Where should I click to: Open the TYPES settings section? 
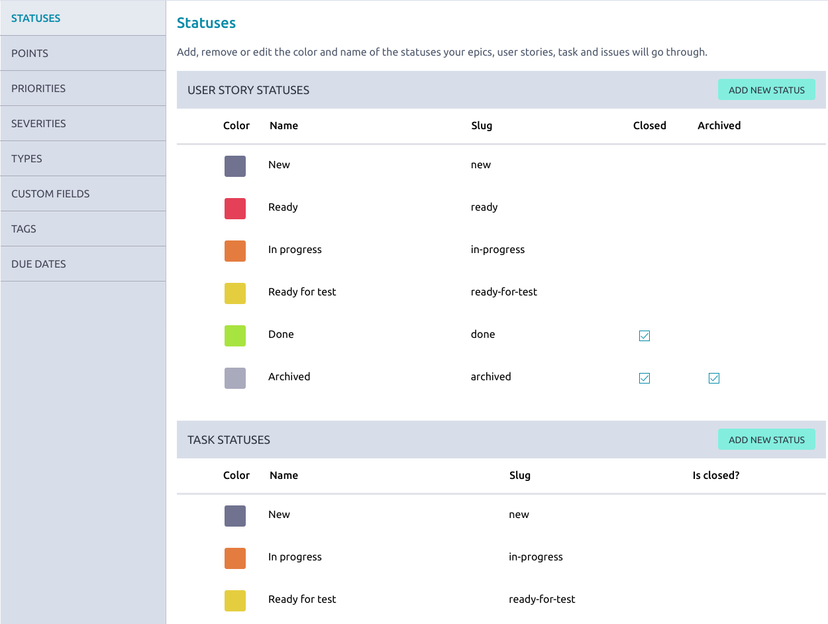click(x=29, y=158)
